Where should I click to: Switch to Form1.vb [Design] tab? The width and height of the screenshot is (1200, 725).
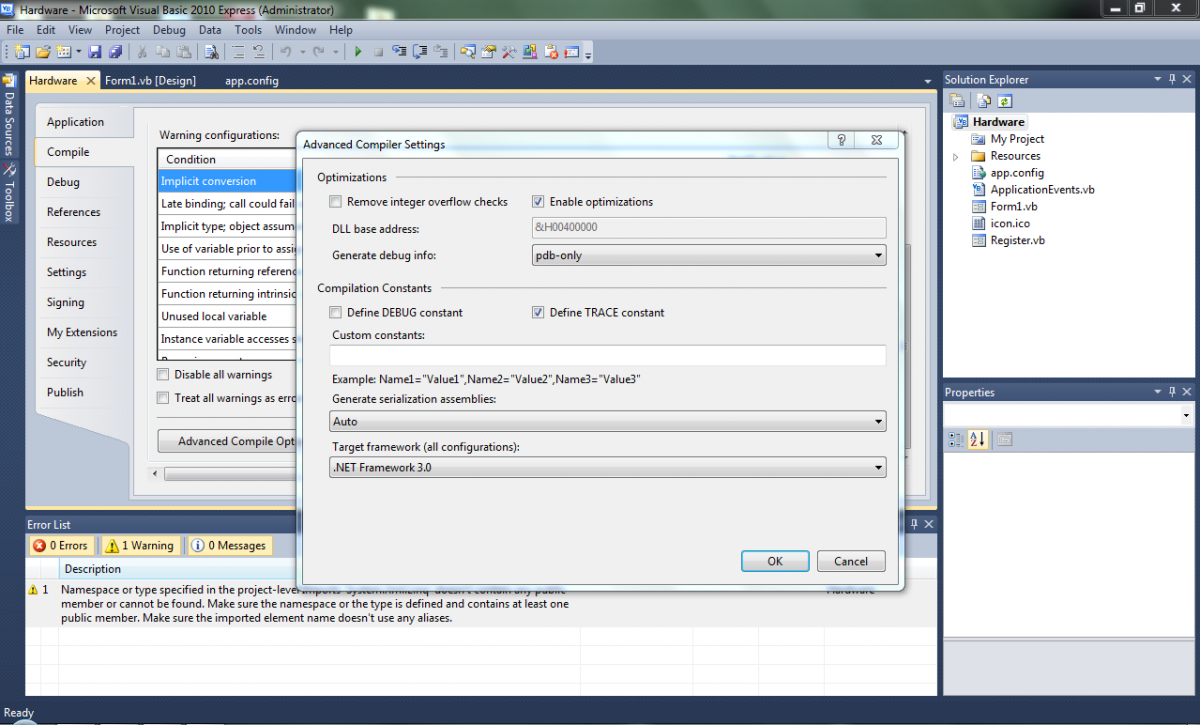pyautogui.click(x=151, y=81)
